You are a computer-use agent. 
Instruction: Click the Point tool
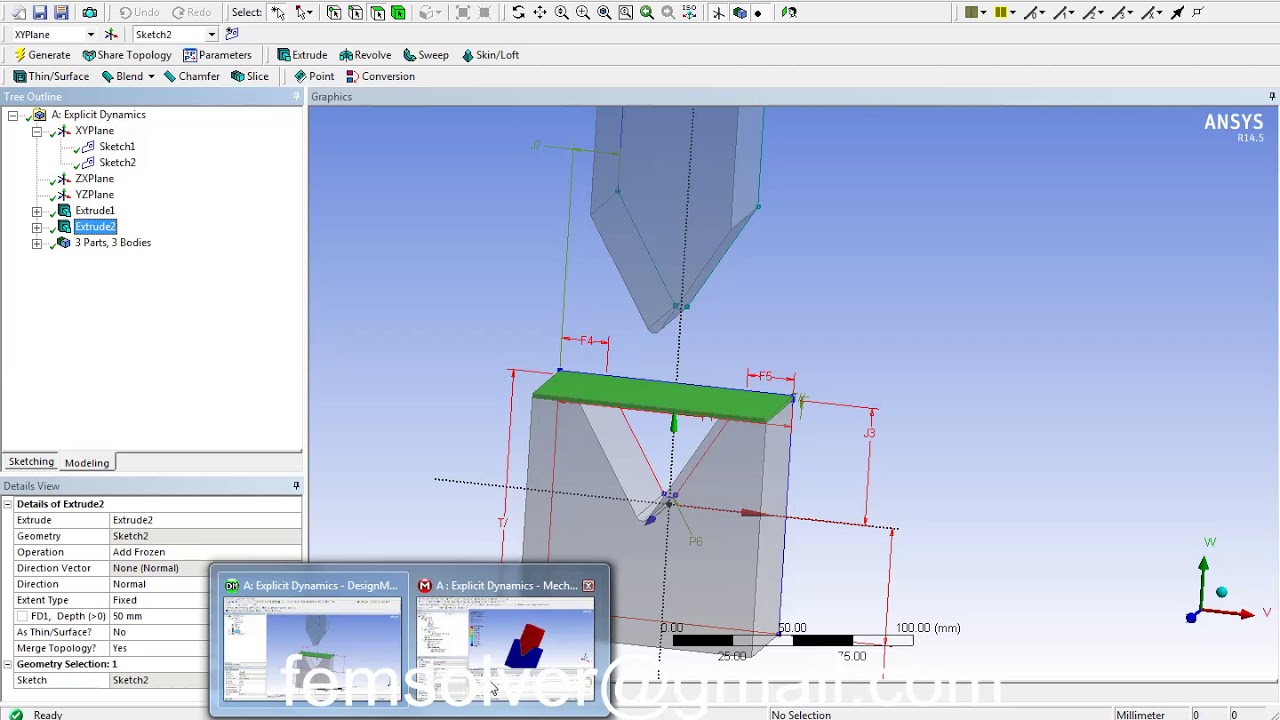coord(314,76)
